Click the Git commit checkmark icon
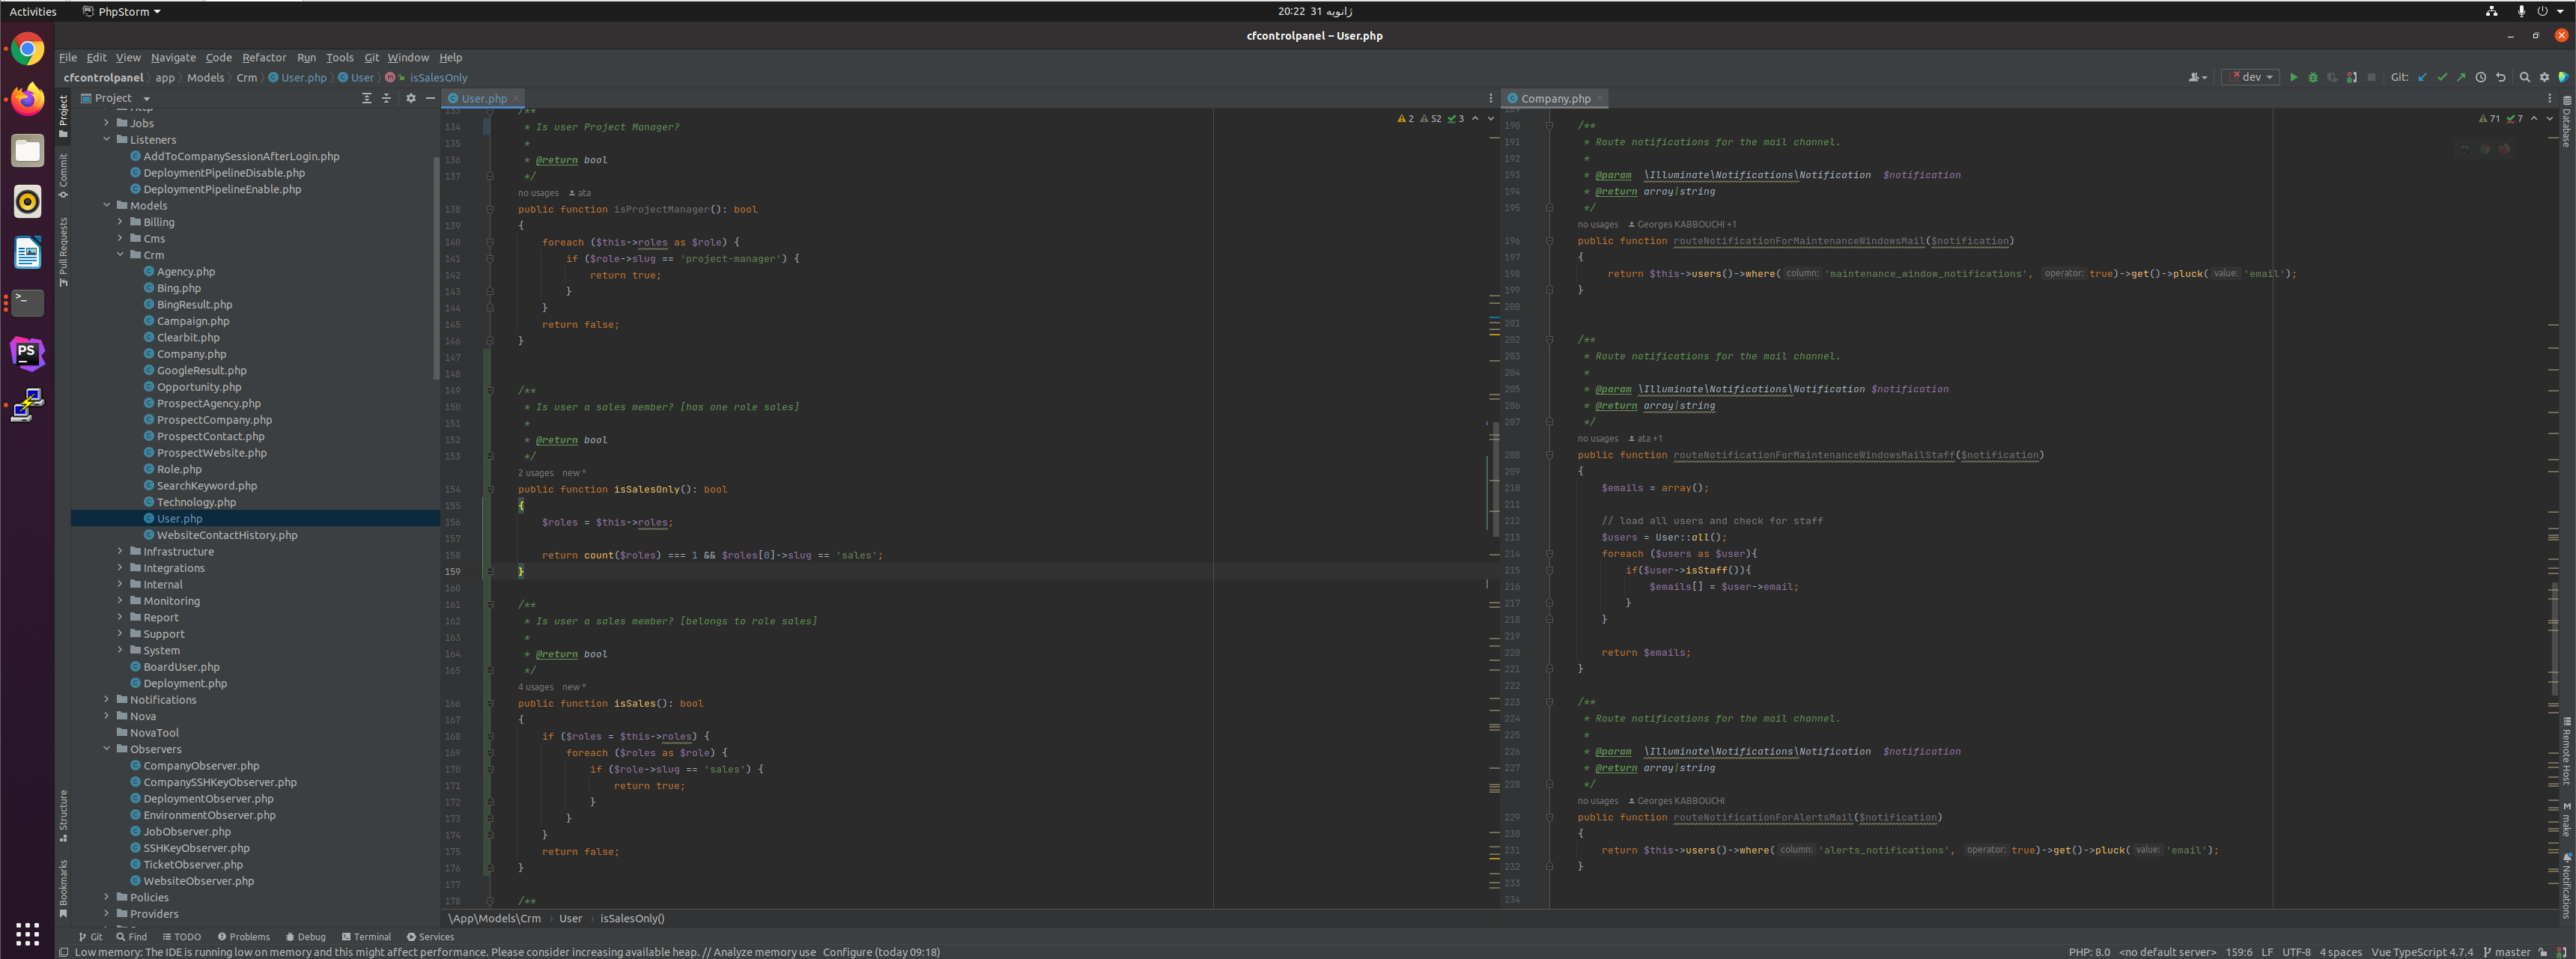Screen dimensions: 2576x959 pos(2442,77)
